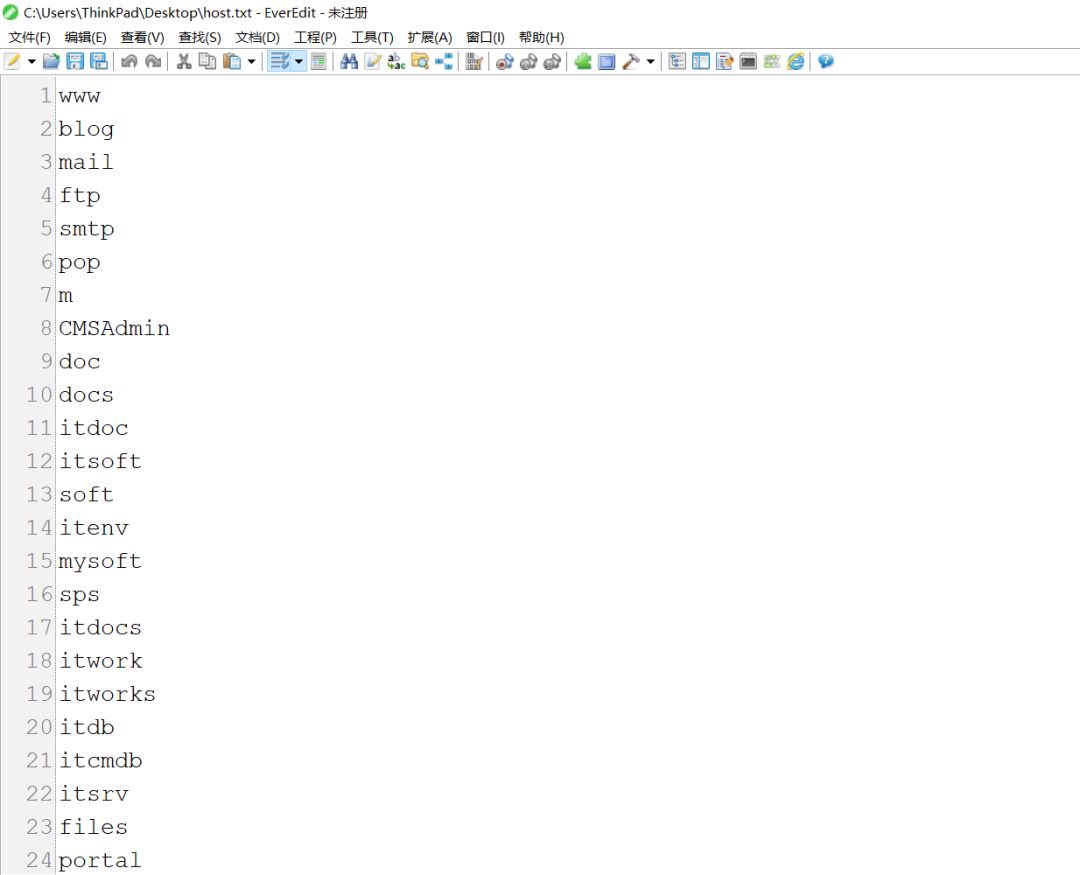Start macro recording with the red record icon
This screenshot has height=875, width=1080.
(x=505, y=61)
